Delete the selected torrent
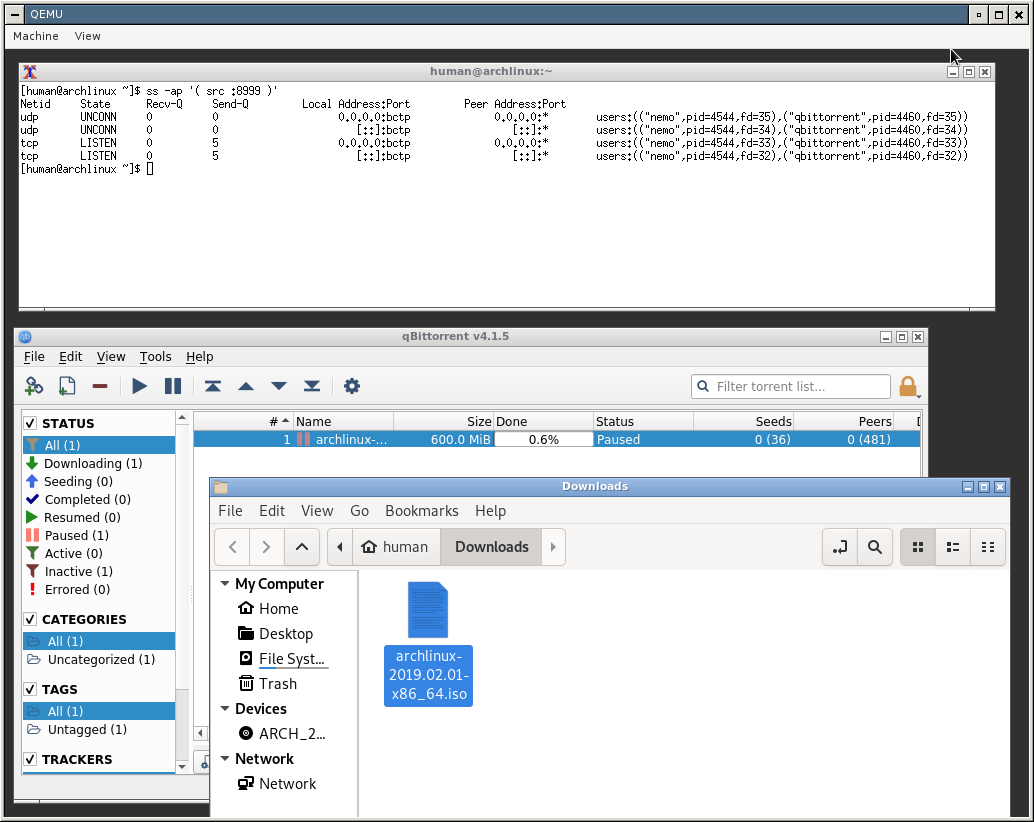The image size is (1034, 822). coord(100,385)
